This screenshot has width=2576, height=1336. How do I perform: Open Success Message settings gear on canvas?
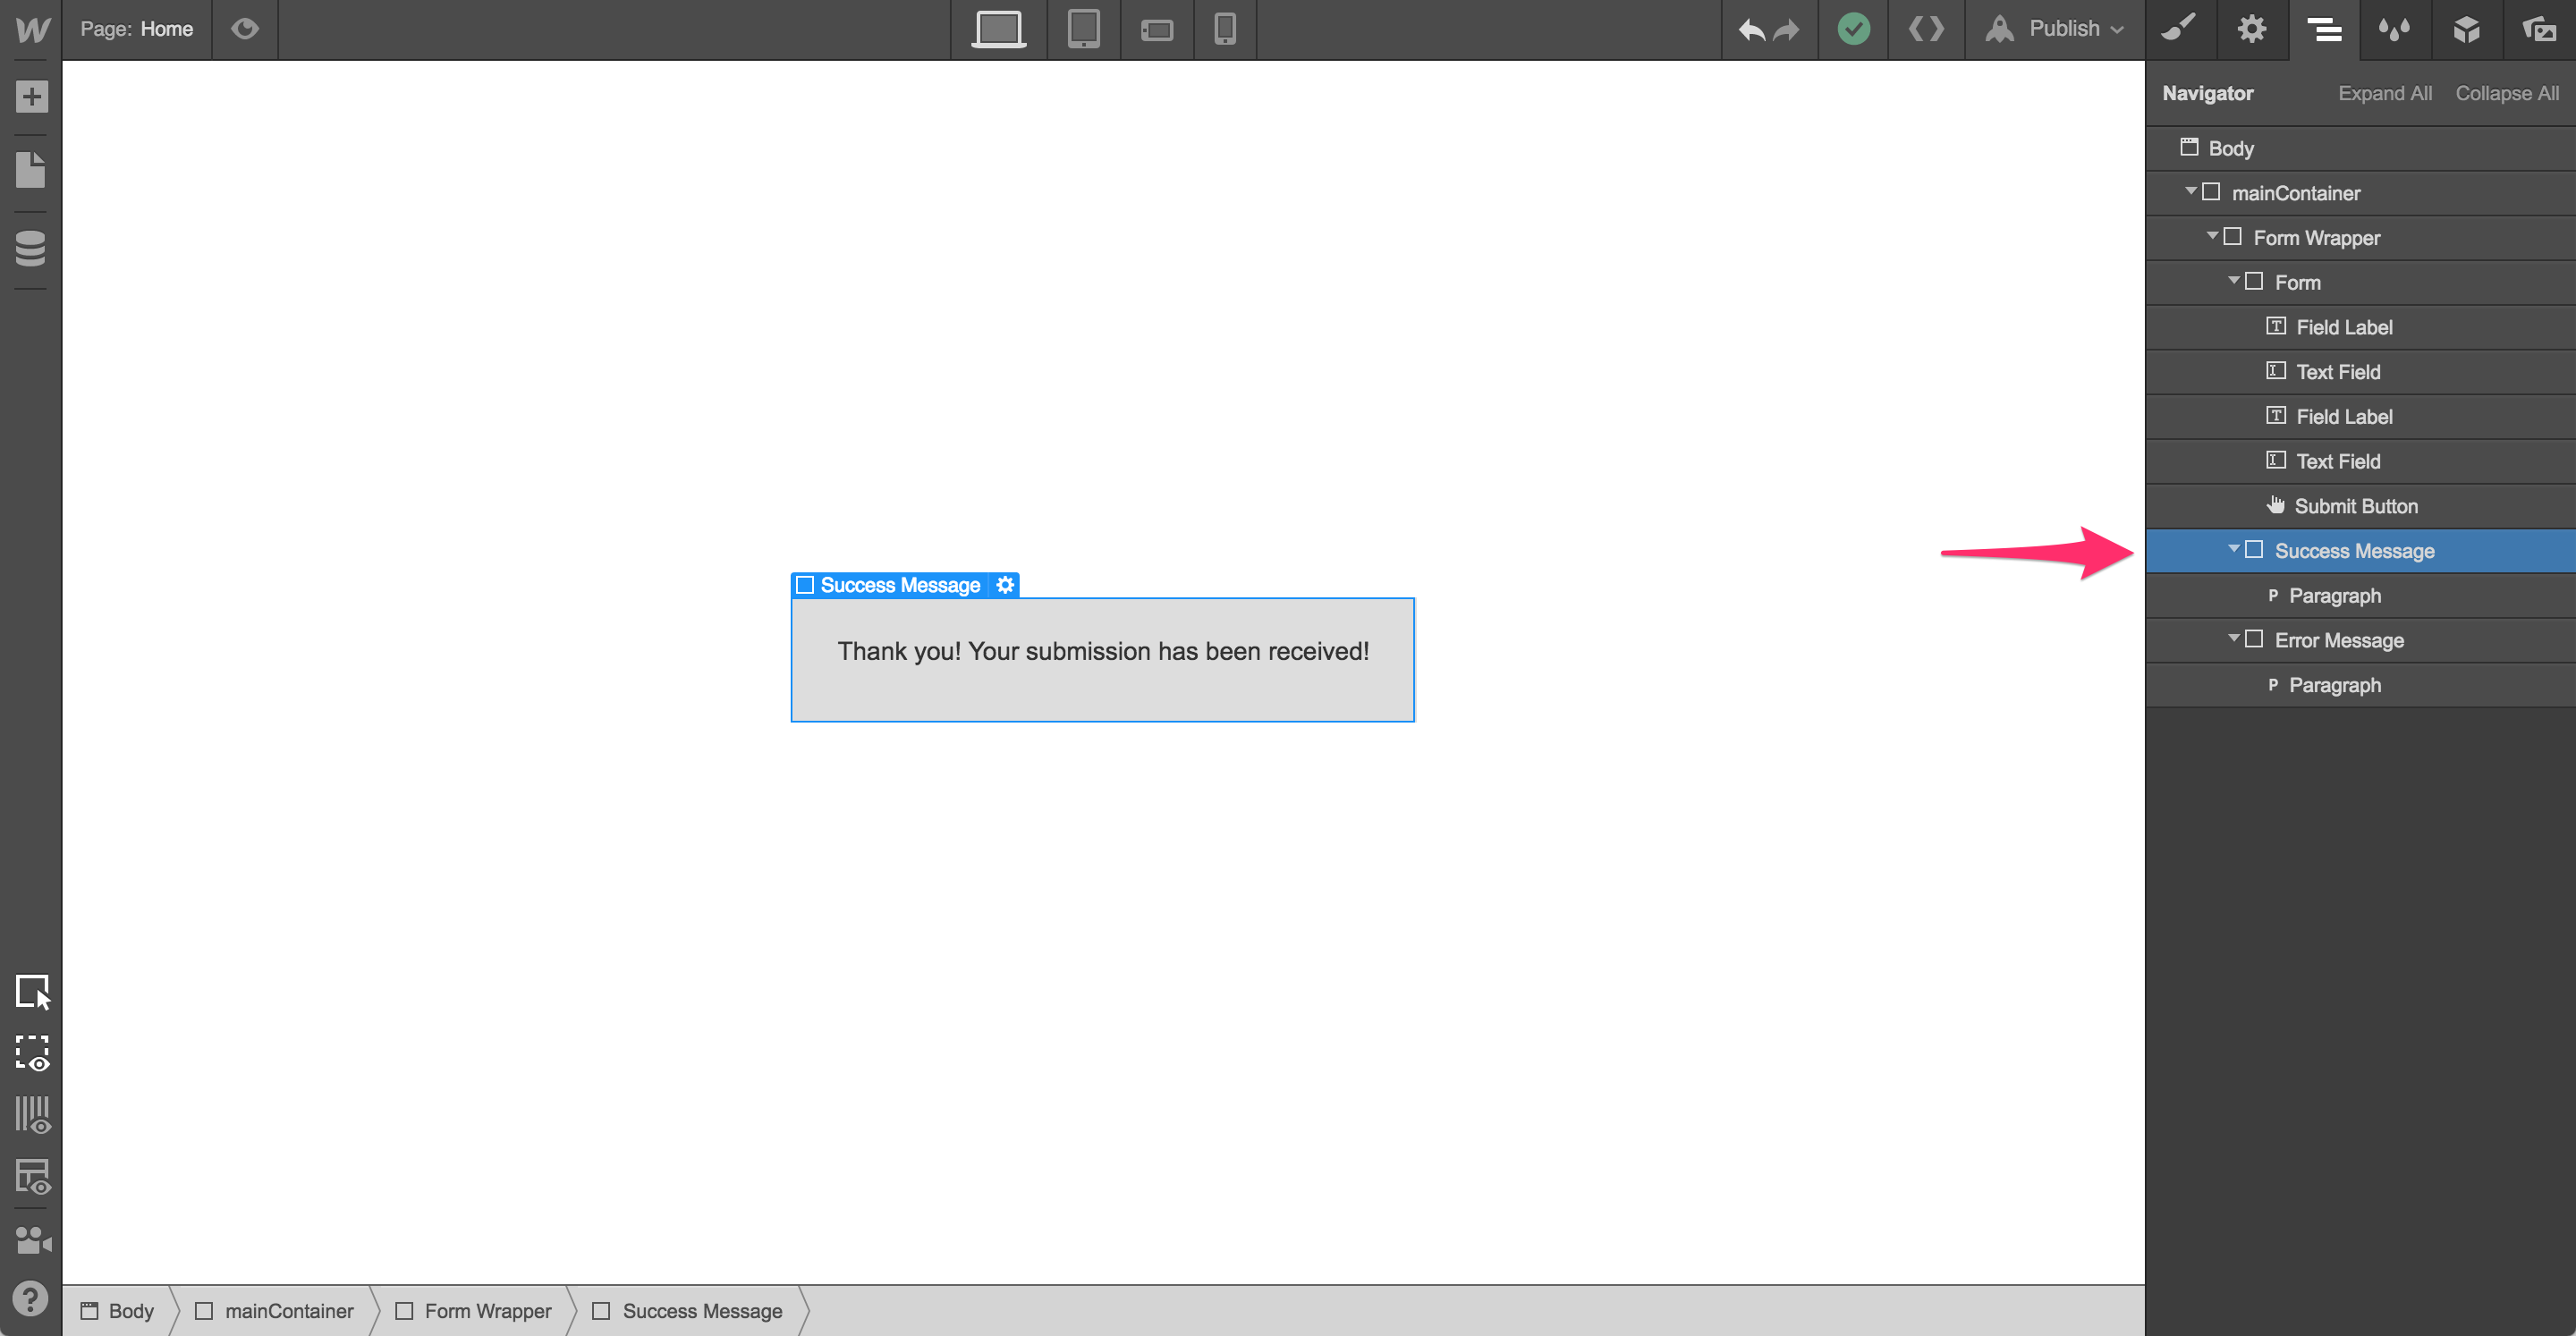coord(1005,585)
